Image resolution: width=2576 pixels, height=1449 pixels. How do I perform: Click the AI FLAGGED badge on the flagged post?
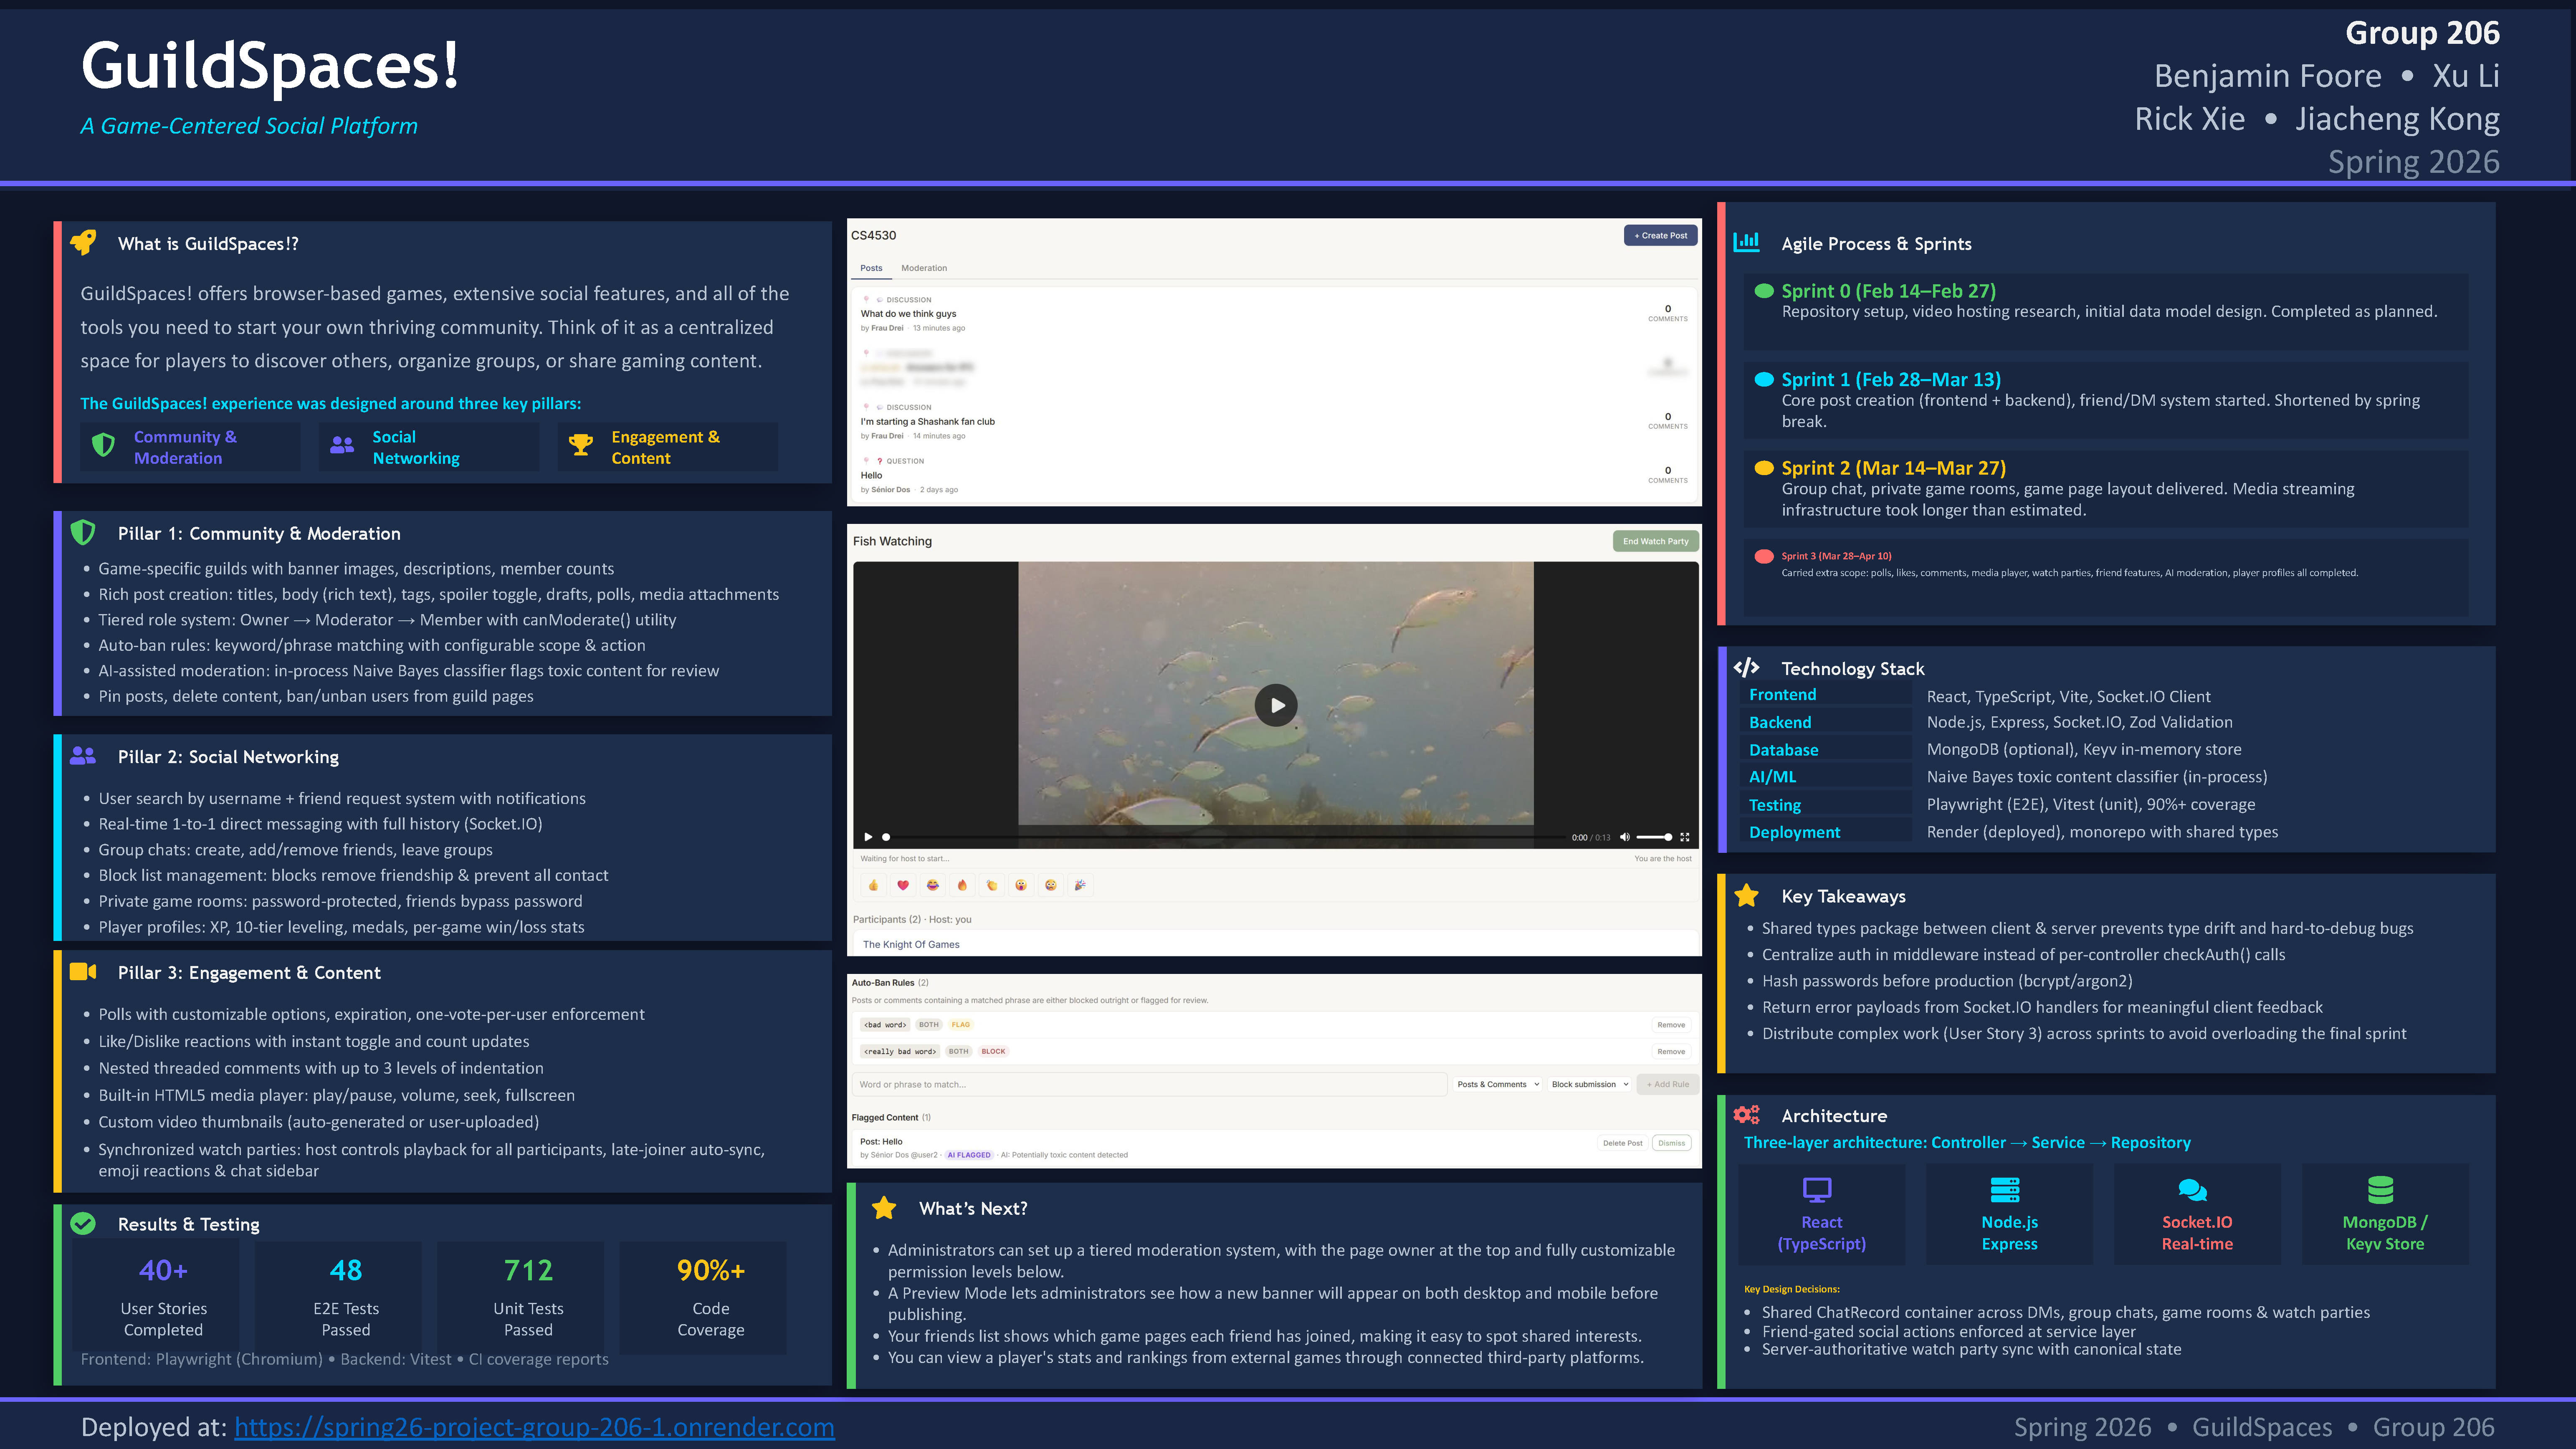(x=969, y=1155)
